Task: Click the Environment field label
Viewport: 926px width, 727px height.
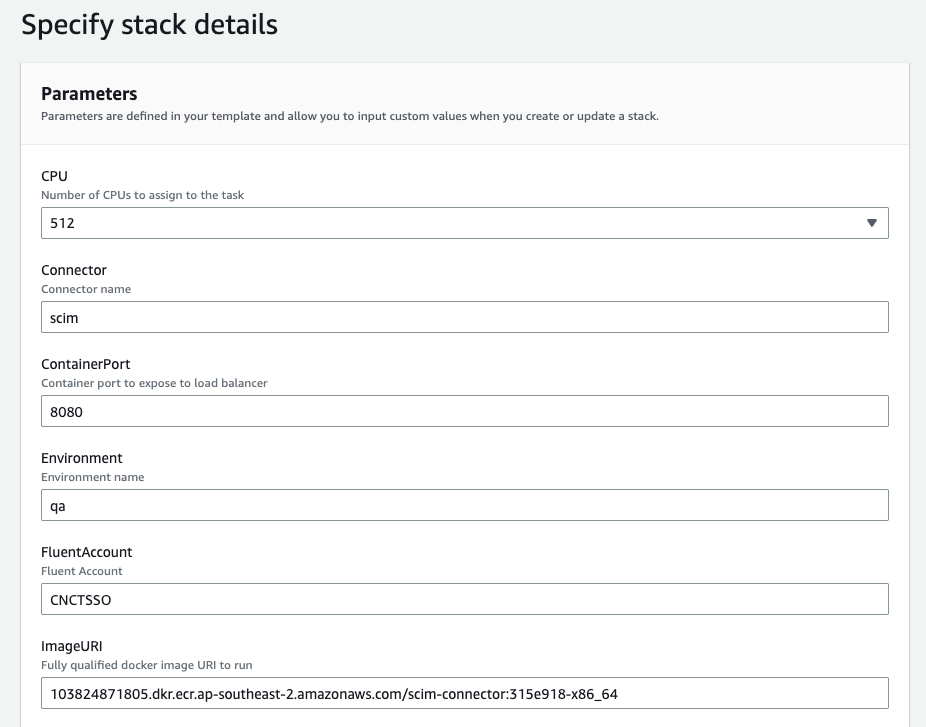Action: [81, 458]
